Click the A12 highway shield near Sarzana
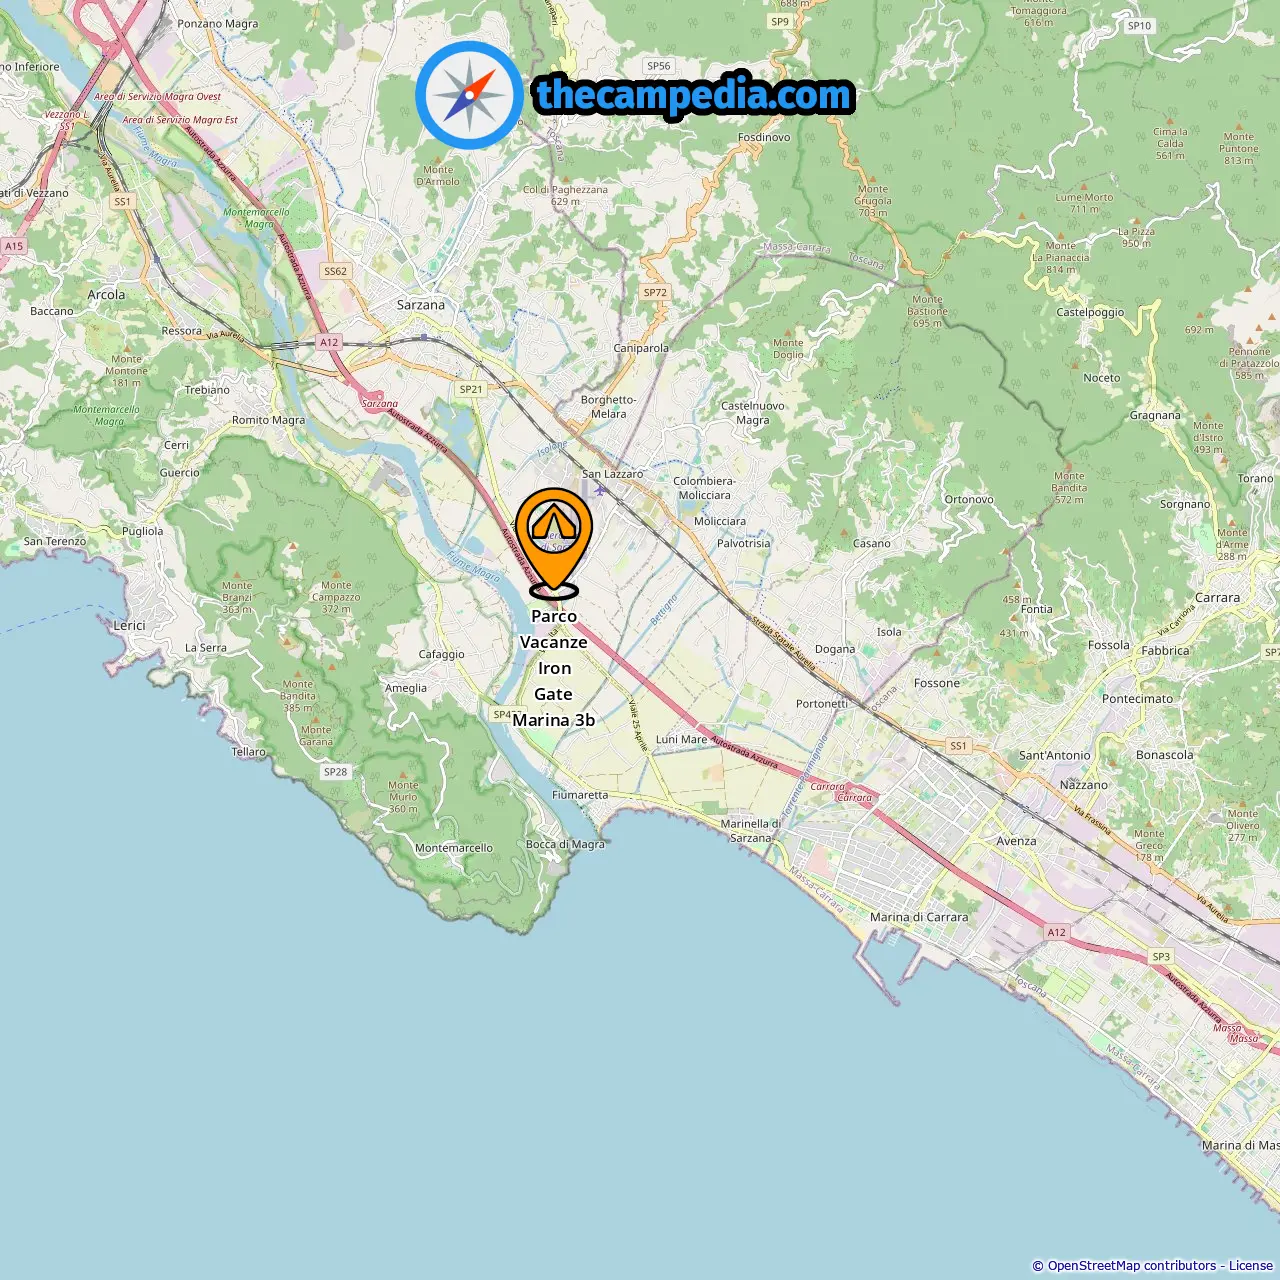Screen dimensions: 1280x1280 click(329, 342)
